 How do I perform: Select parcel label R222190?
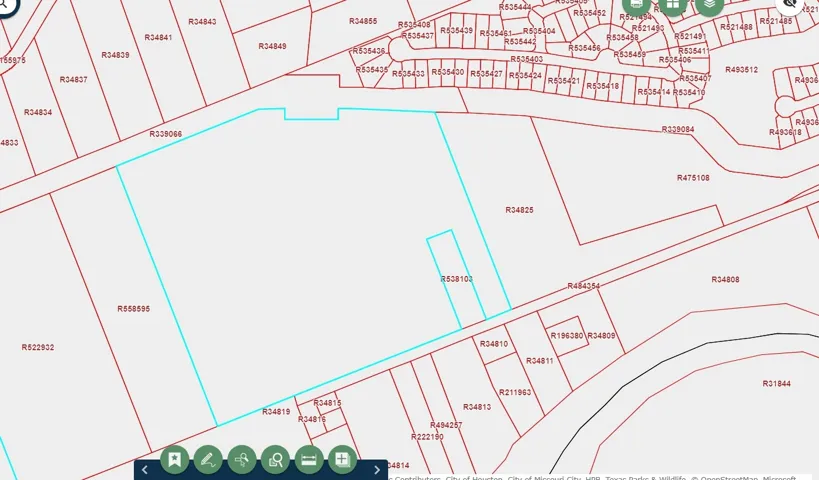tap(427, 437)
